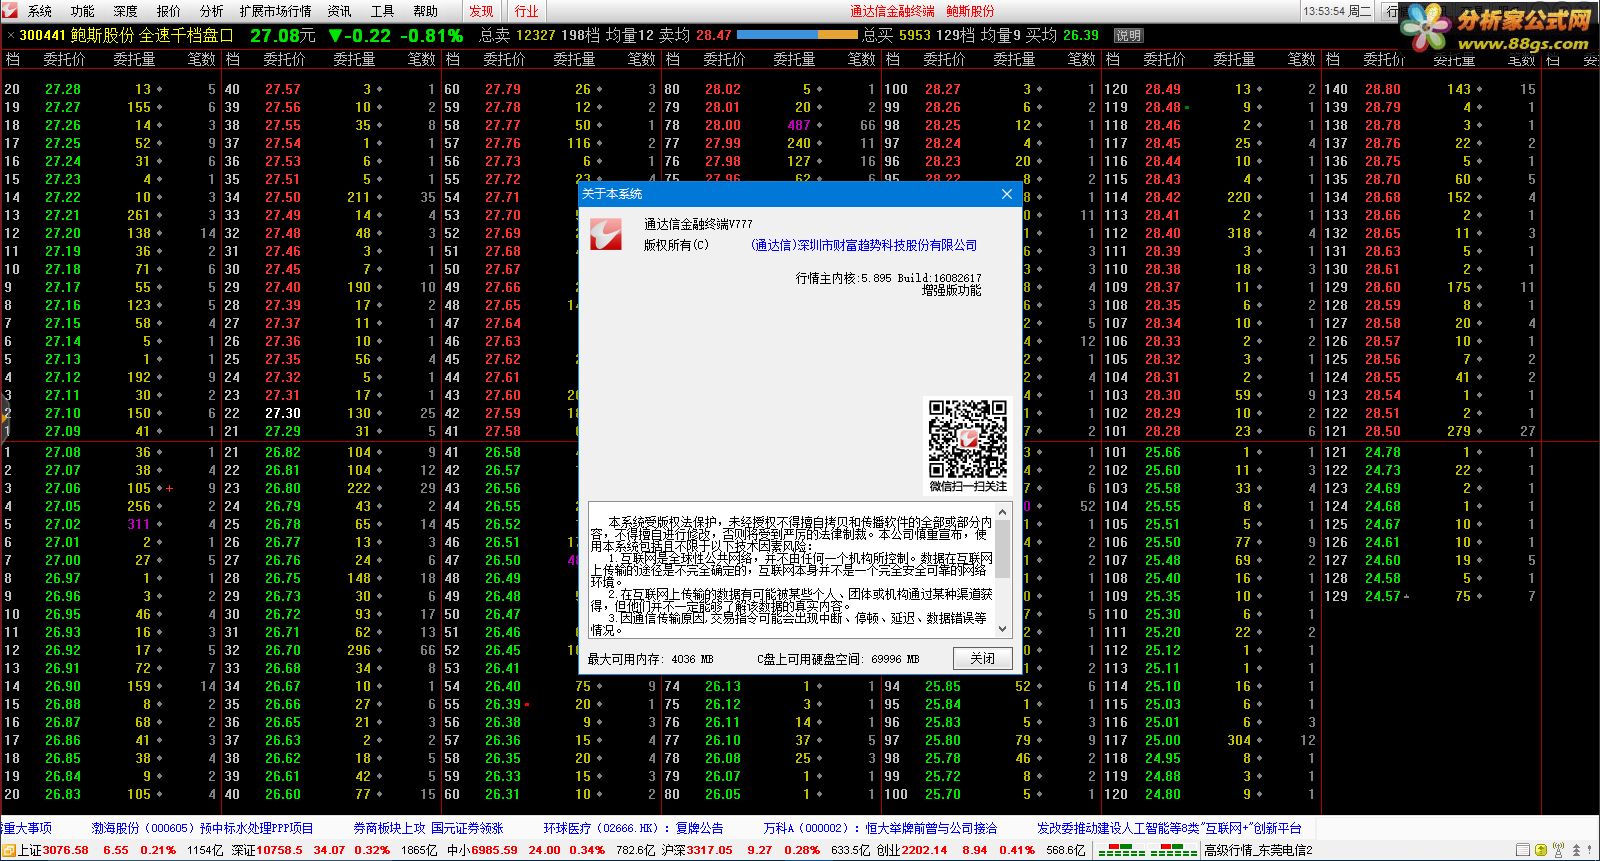
Task: Open the 帮助 menu
Action: tap(426, 11)
